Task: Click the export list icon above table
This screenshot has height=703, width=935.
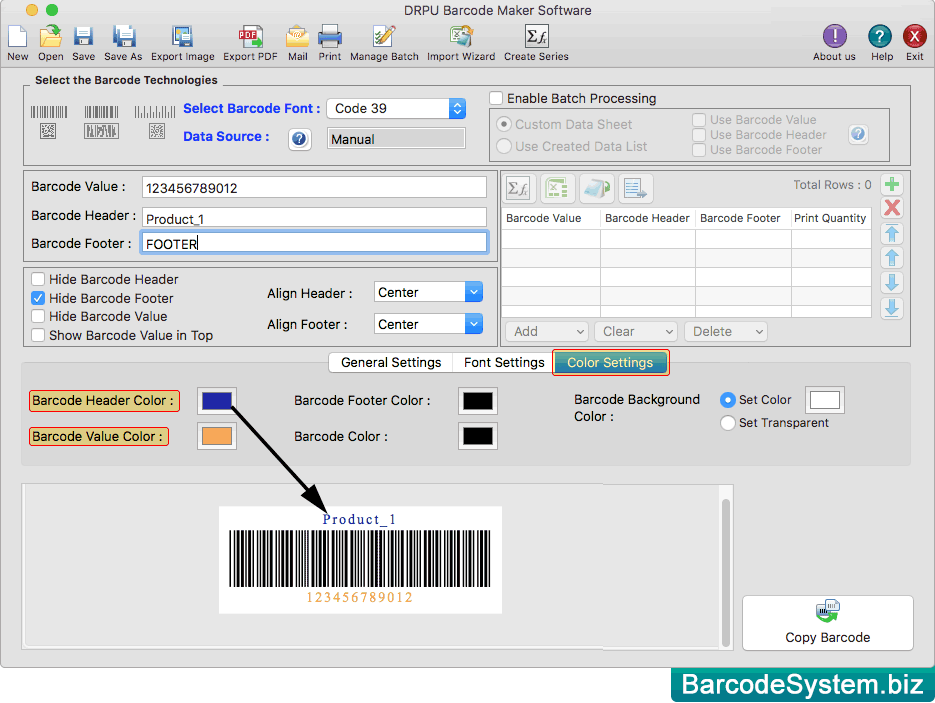Action: tap(636, 189)
